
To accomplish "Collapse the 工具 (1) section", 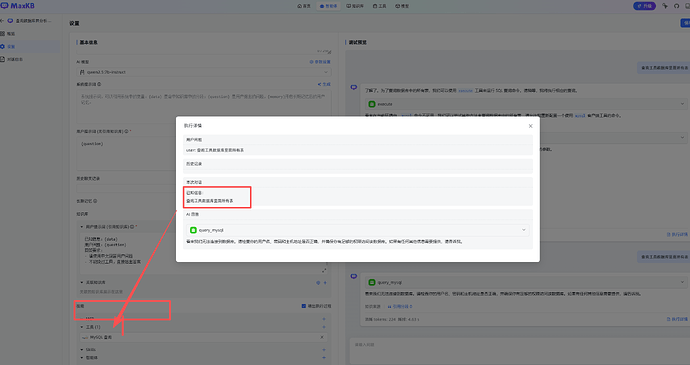I will [82, 327].
